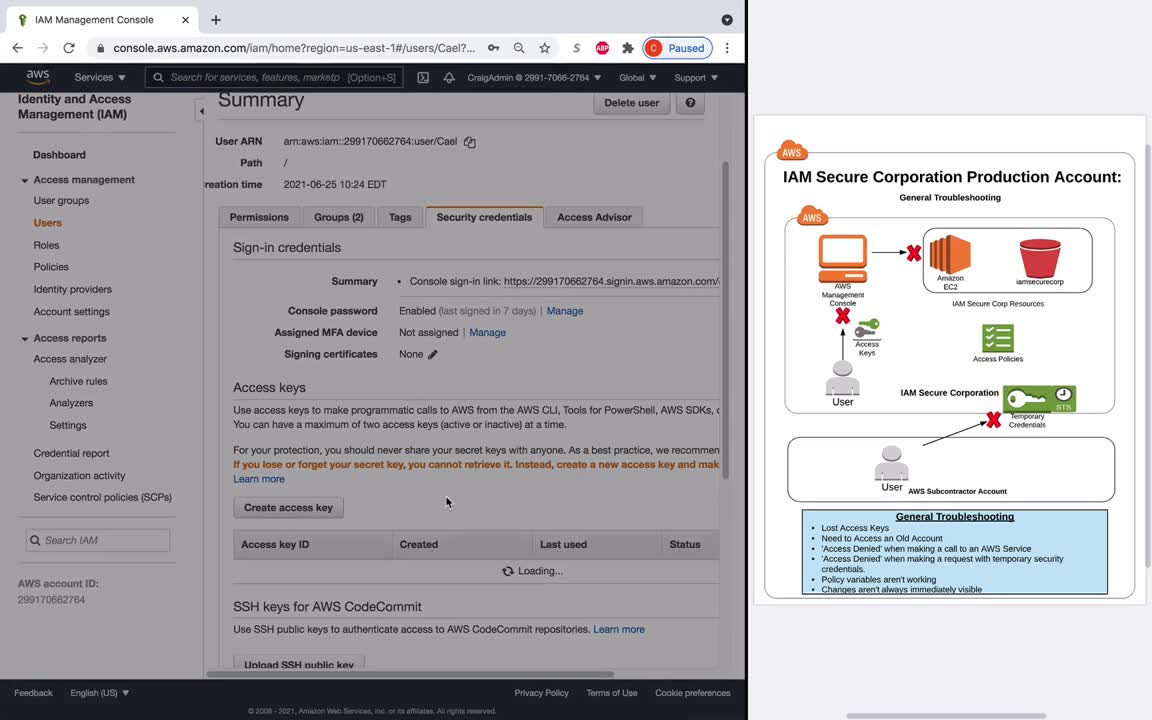Open the console sign-in link URL
This screenshot has width=1152, height=720.
coord(611,281)
